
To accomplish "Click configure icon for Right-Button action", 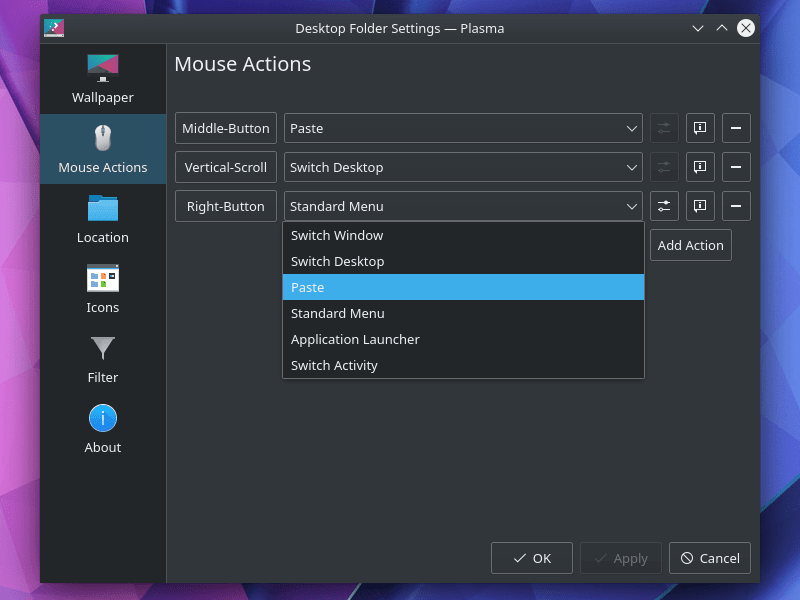I will point(664,206).
